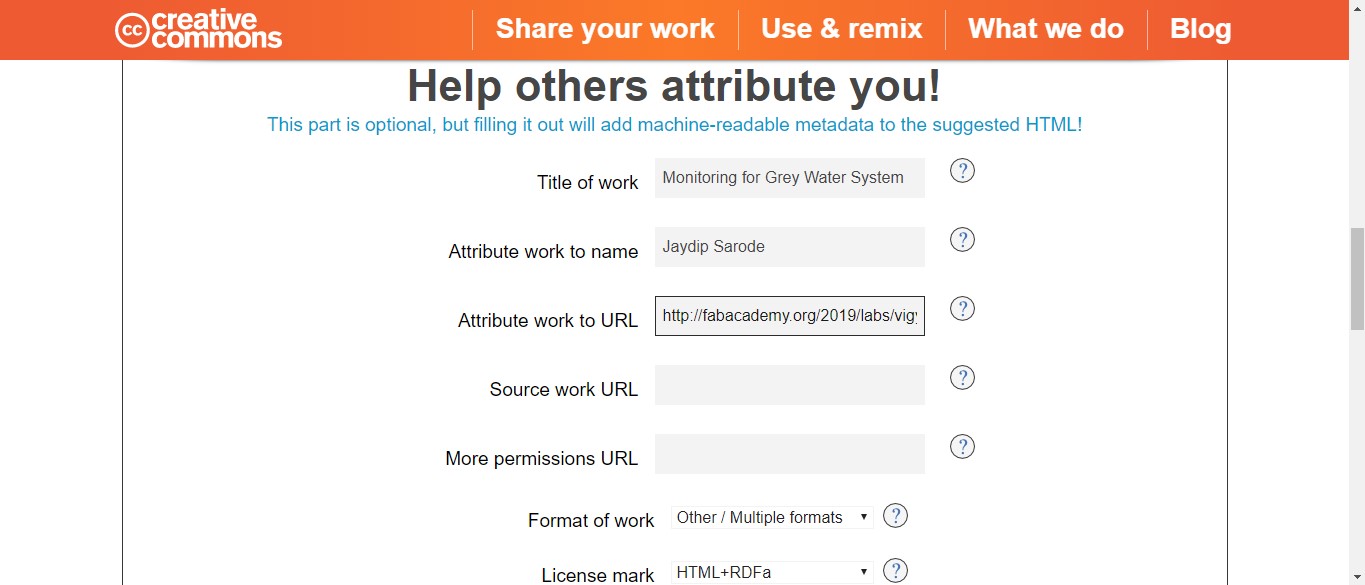
Task: Click the vertical page scrollbar thumb
Action: click(x=1356, y=278)
